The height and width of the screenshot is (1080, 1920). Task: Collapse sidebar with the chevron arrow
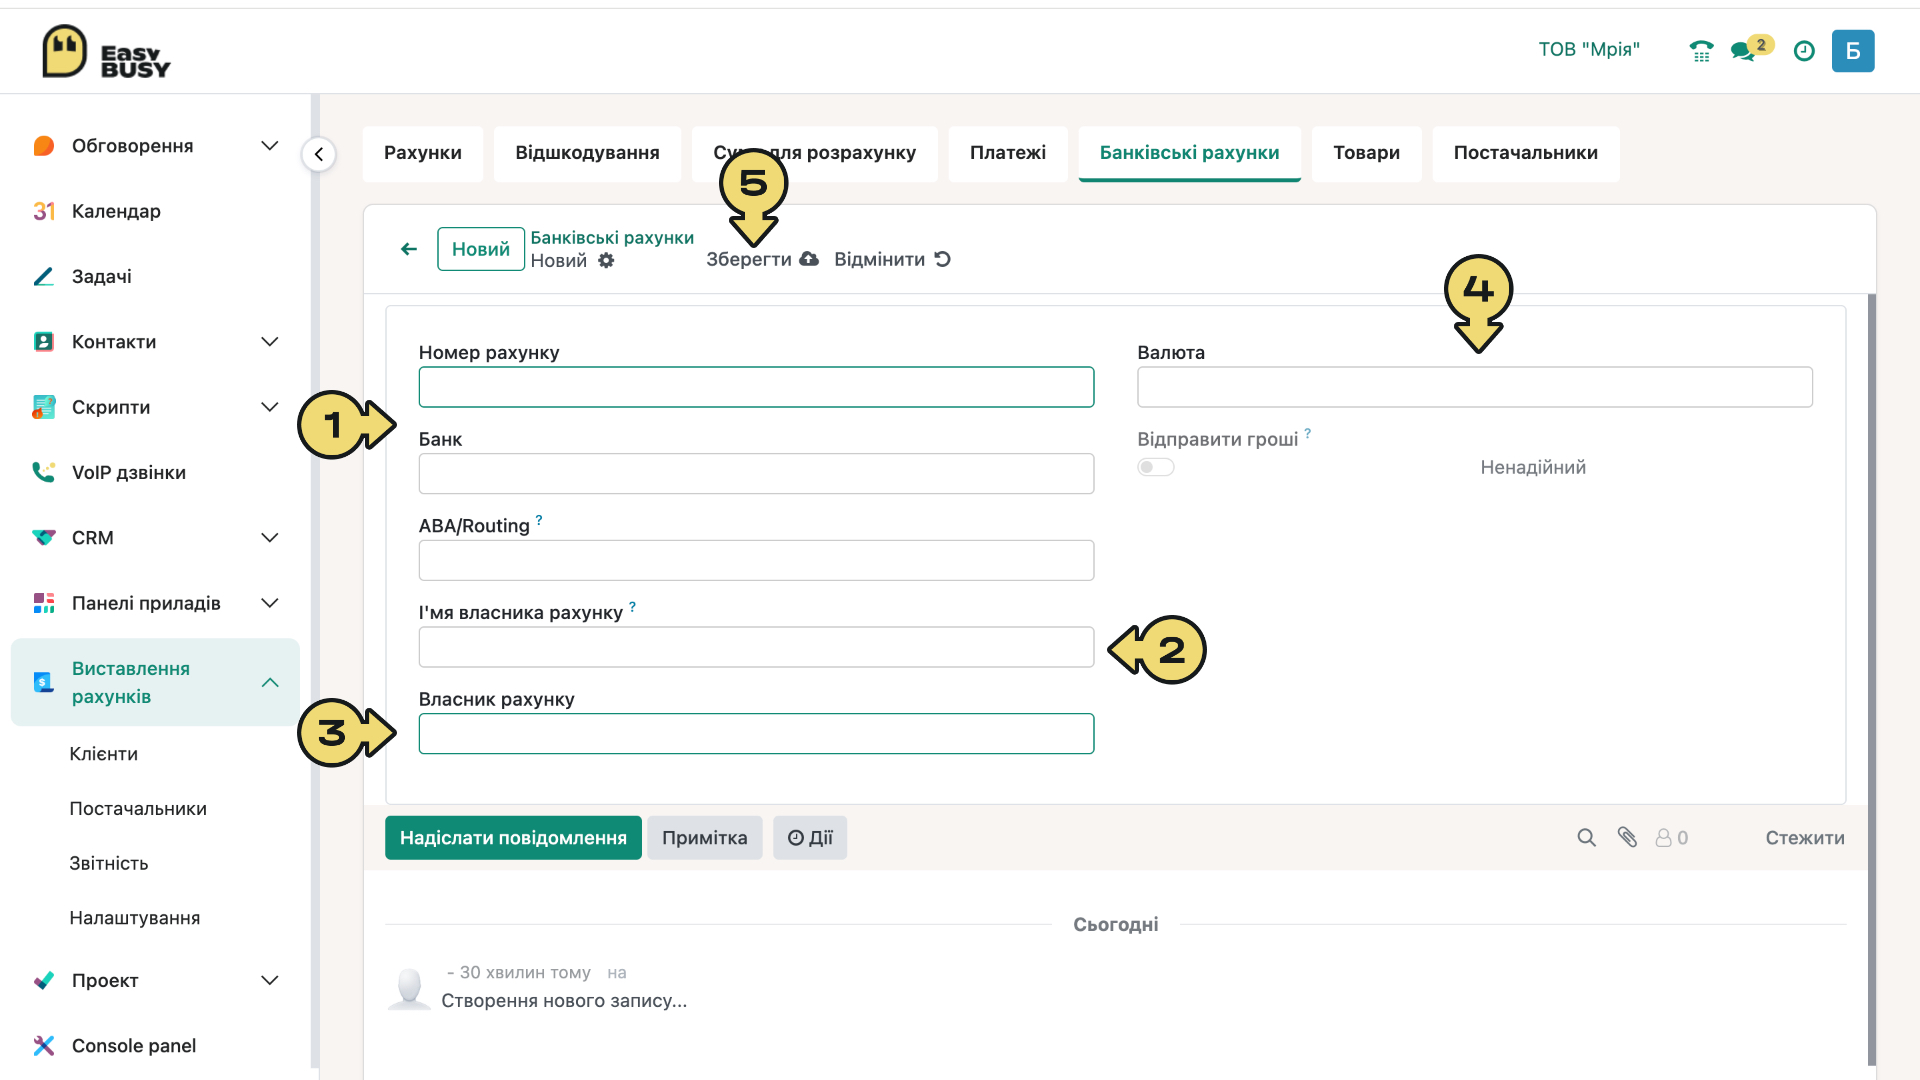click(x=319, y=154)
